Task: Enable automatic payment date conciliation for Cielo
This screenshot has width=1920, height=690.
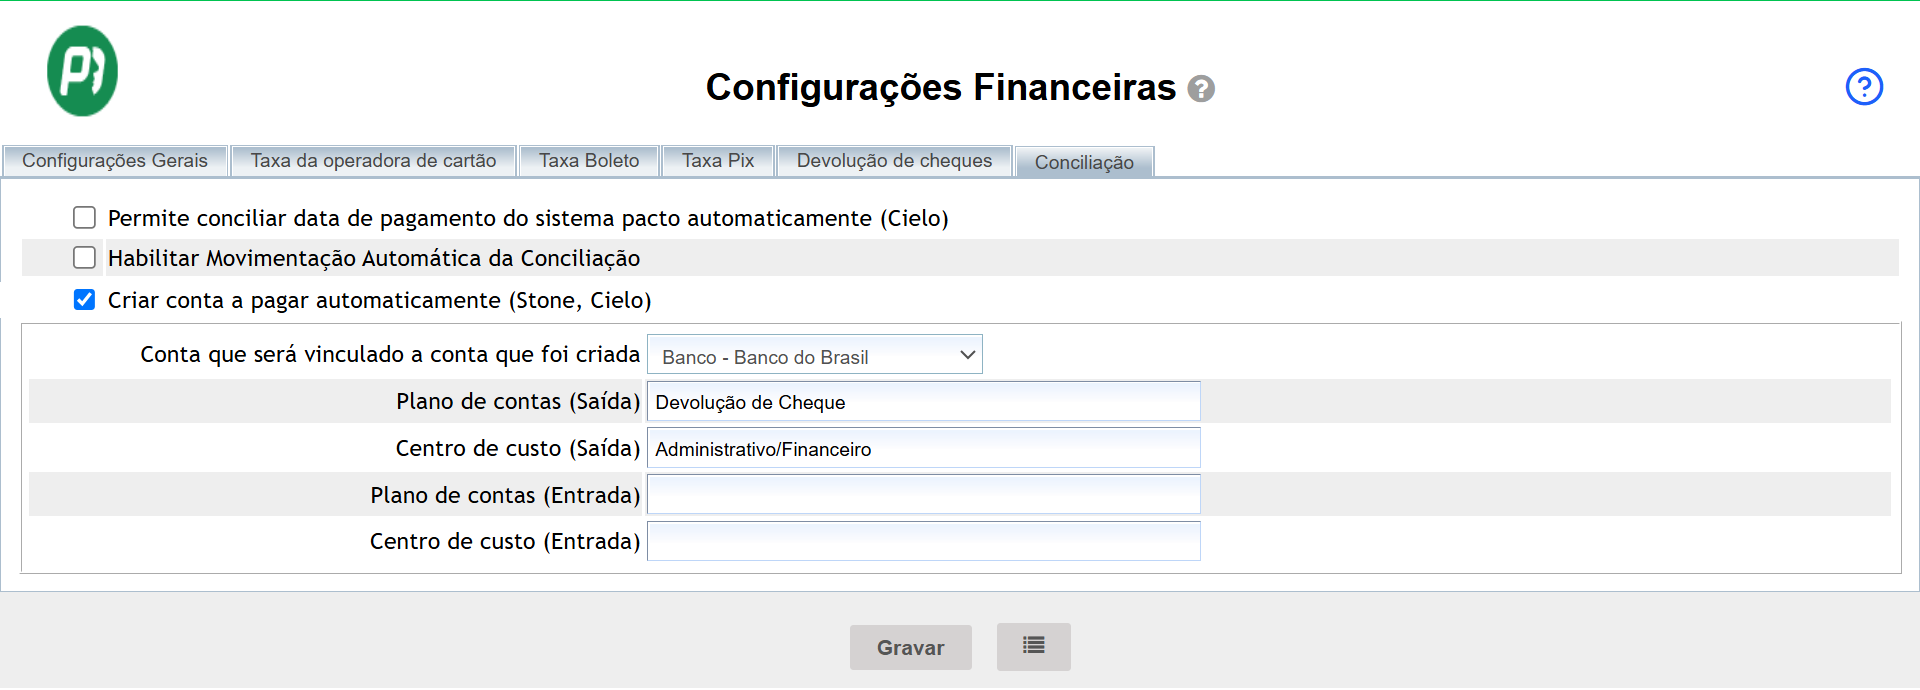Action: point(85,218)
